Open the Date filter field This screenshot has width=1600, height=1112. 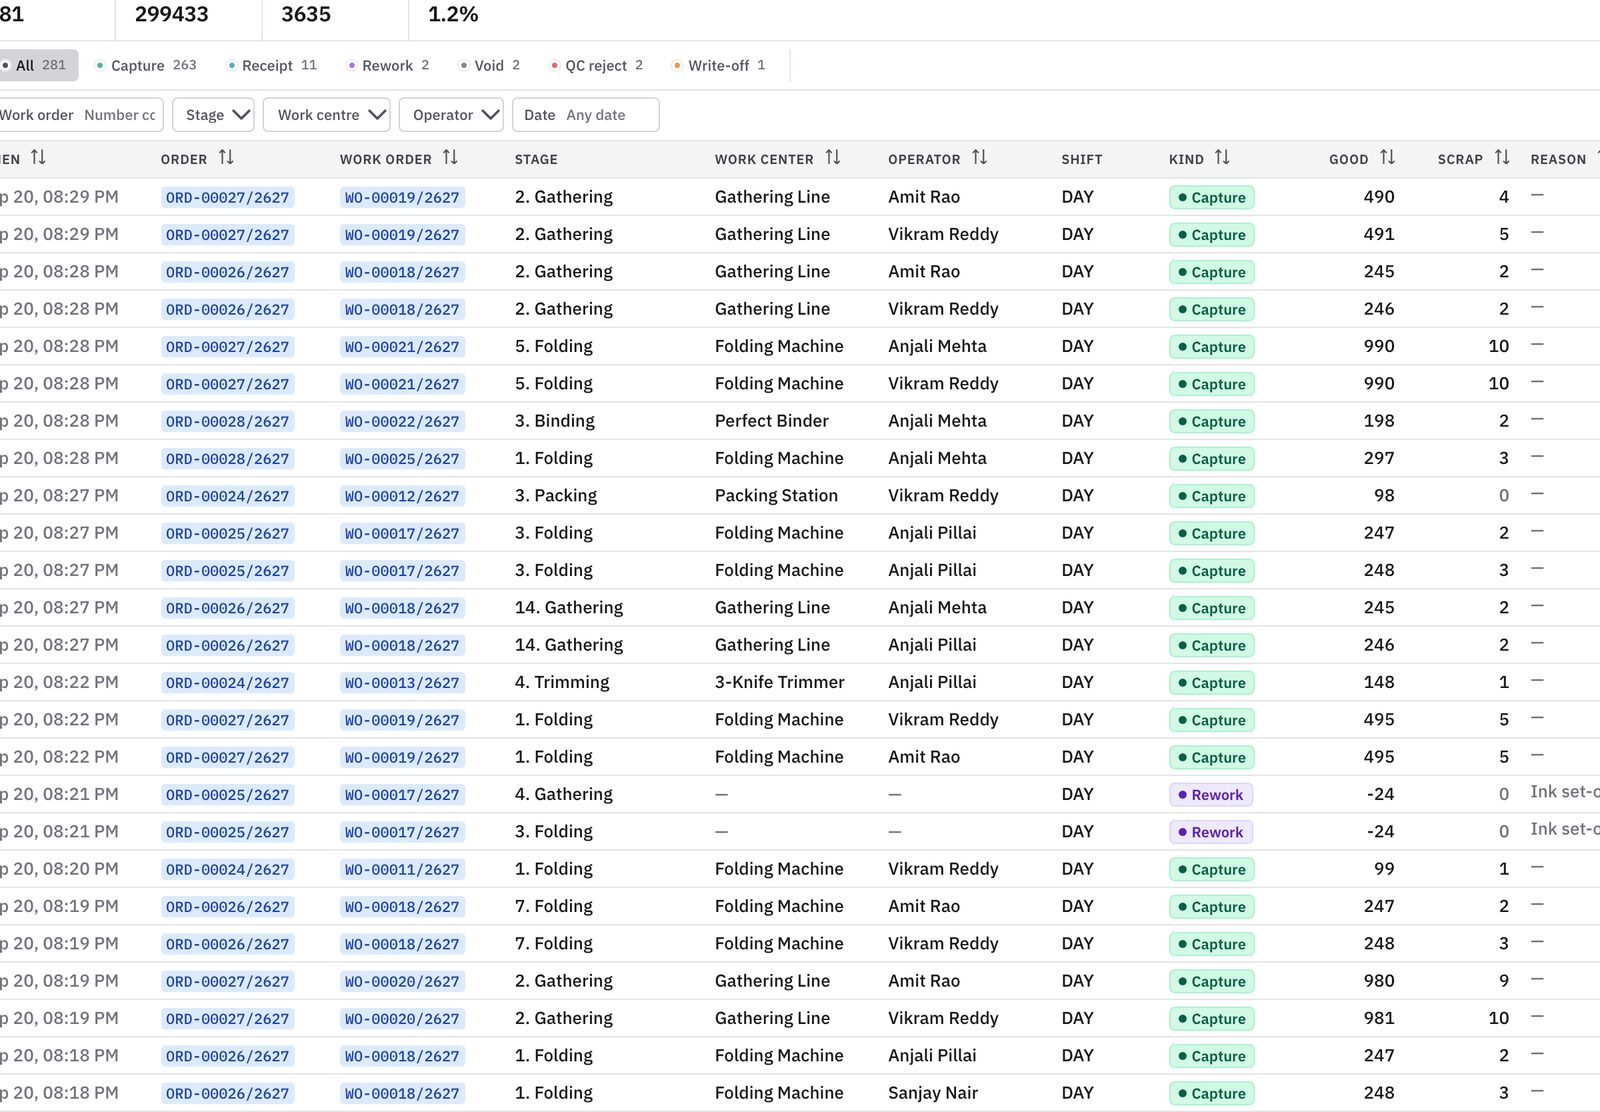pos(585,115)
